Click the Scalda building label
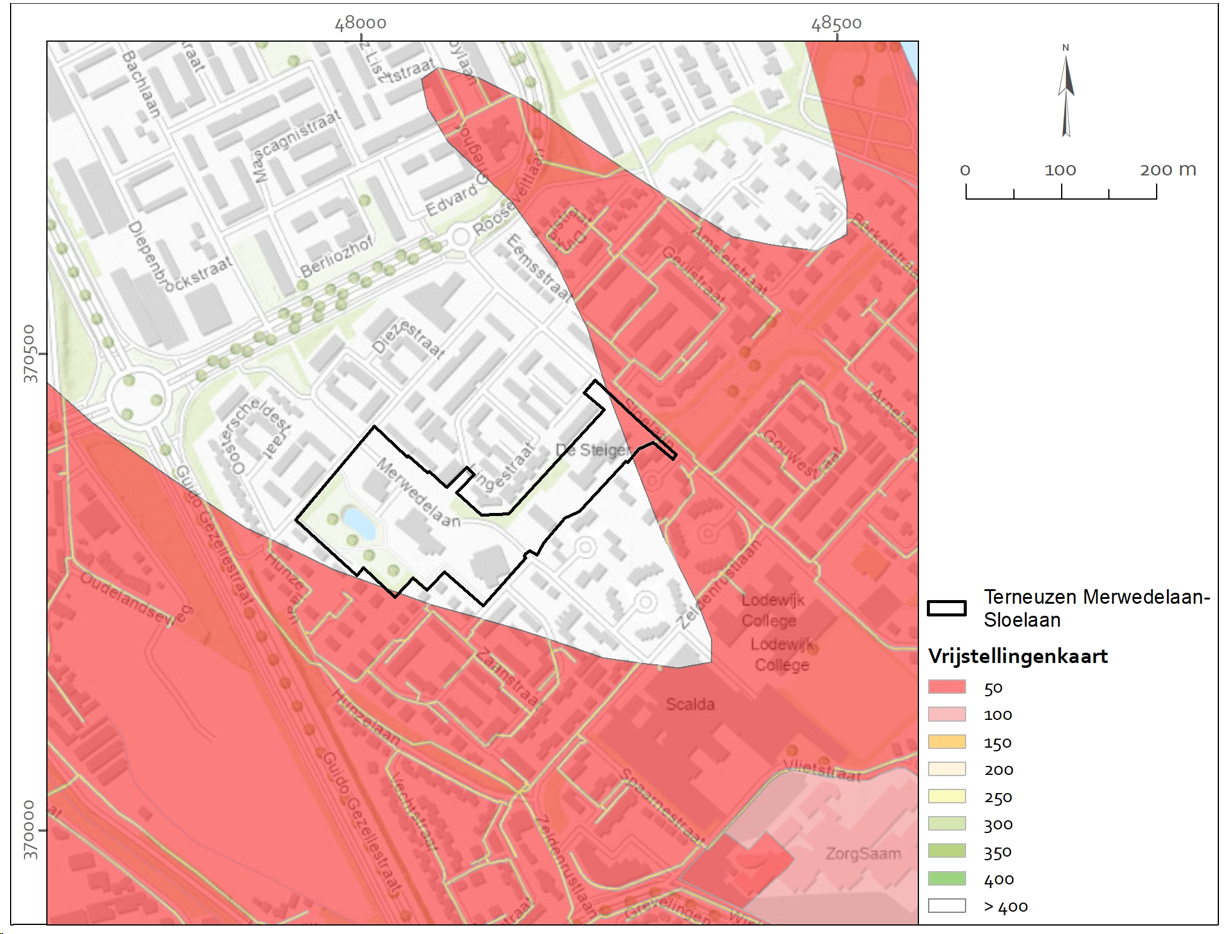 point(690,704)
